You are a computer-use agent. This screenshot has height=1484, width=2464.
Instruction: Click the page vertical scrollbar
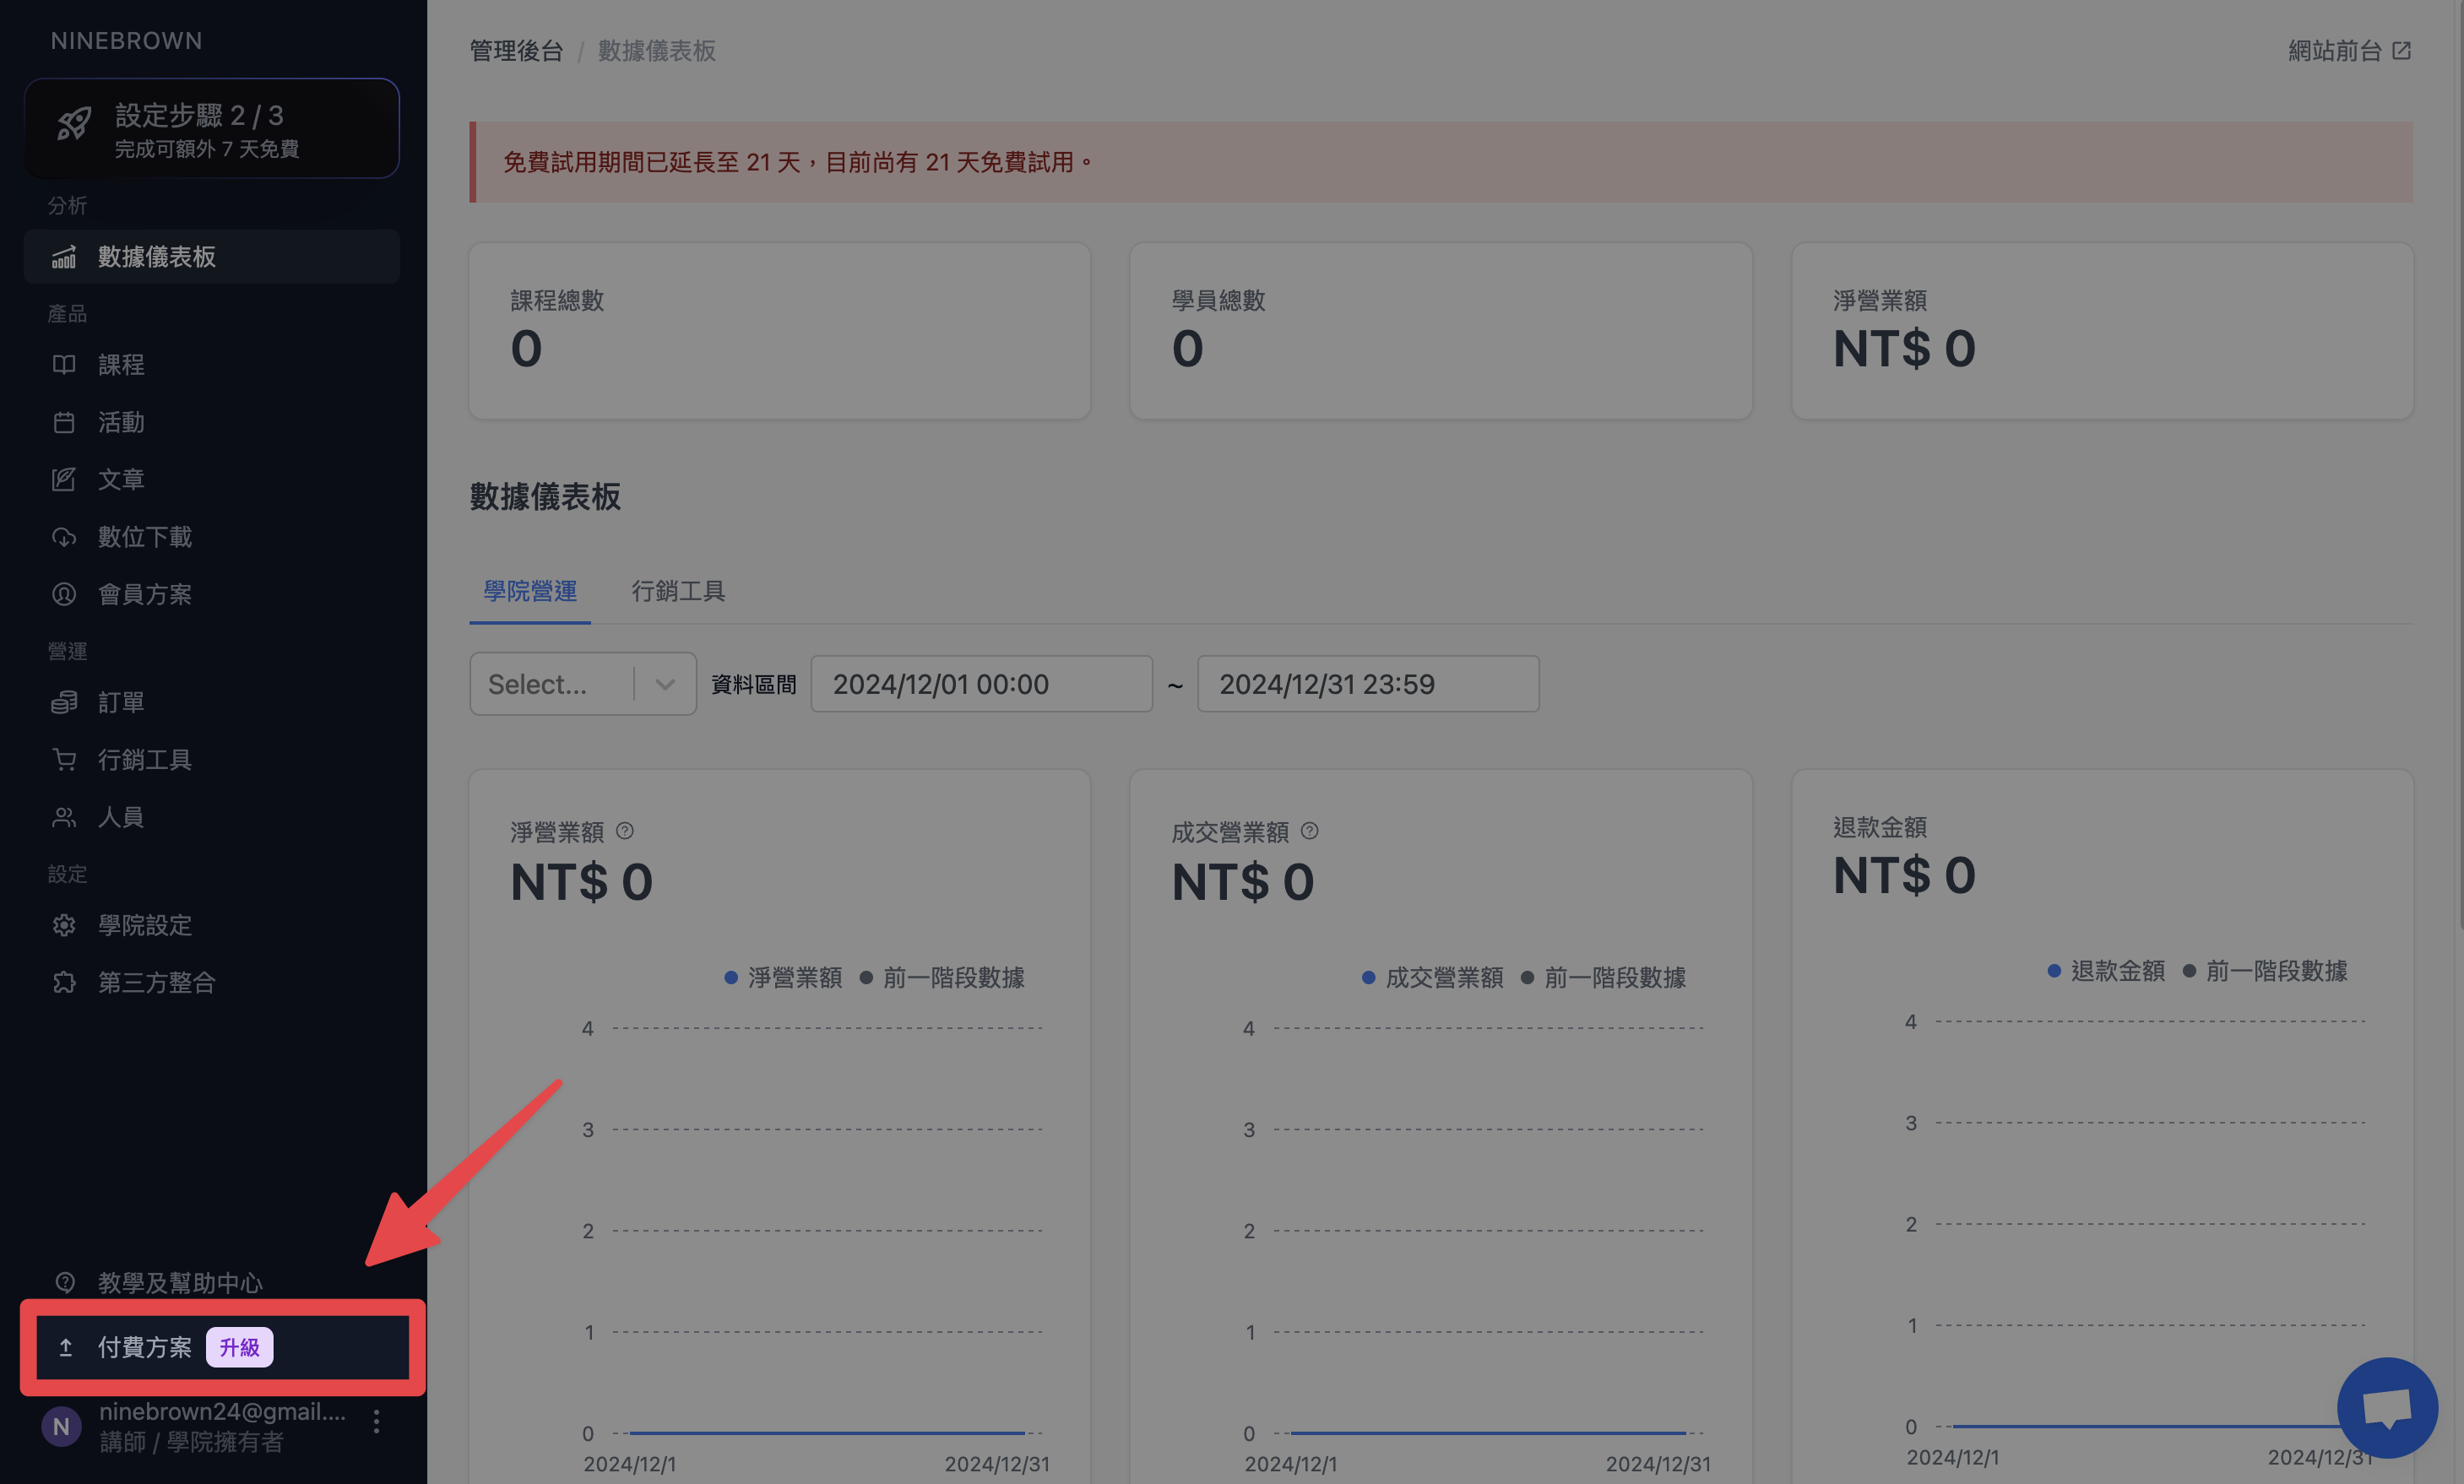click(x=2458, y=465)
